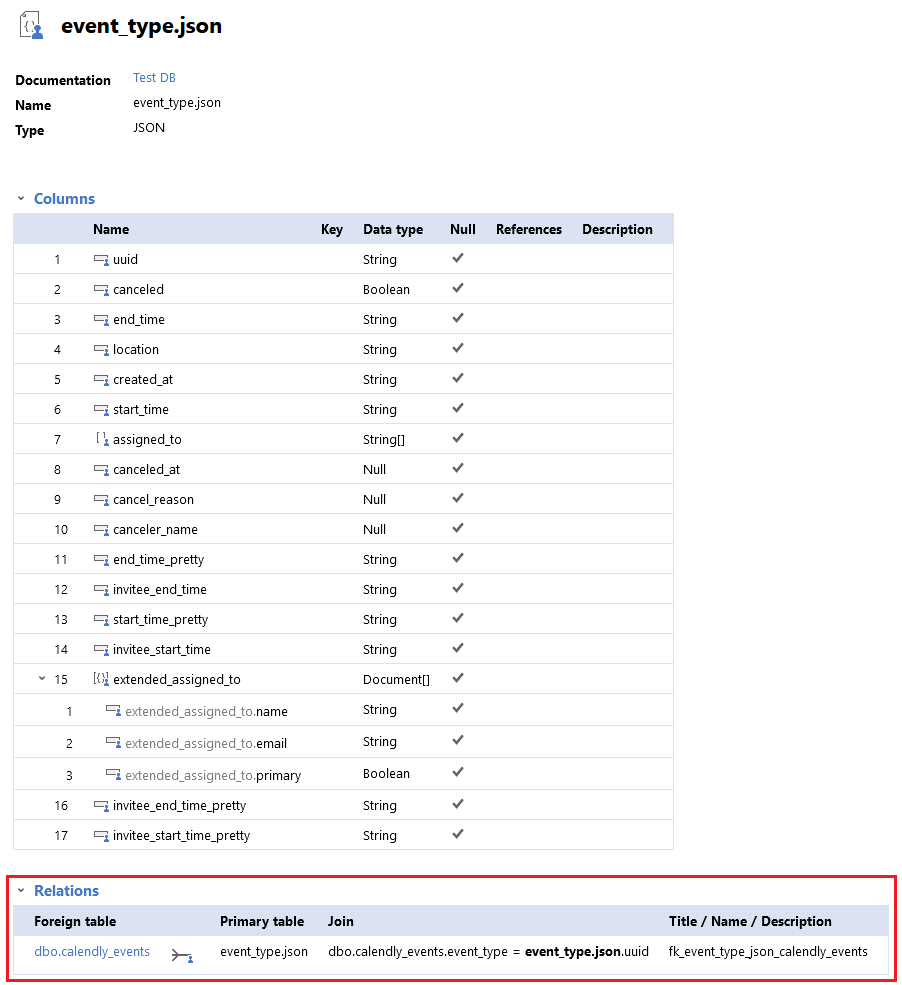Click the event_type.json document icon in the header

click(33, 27)
